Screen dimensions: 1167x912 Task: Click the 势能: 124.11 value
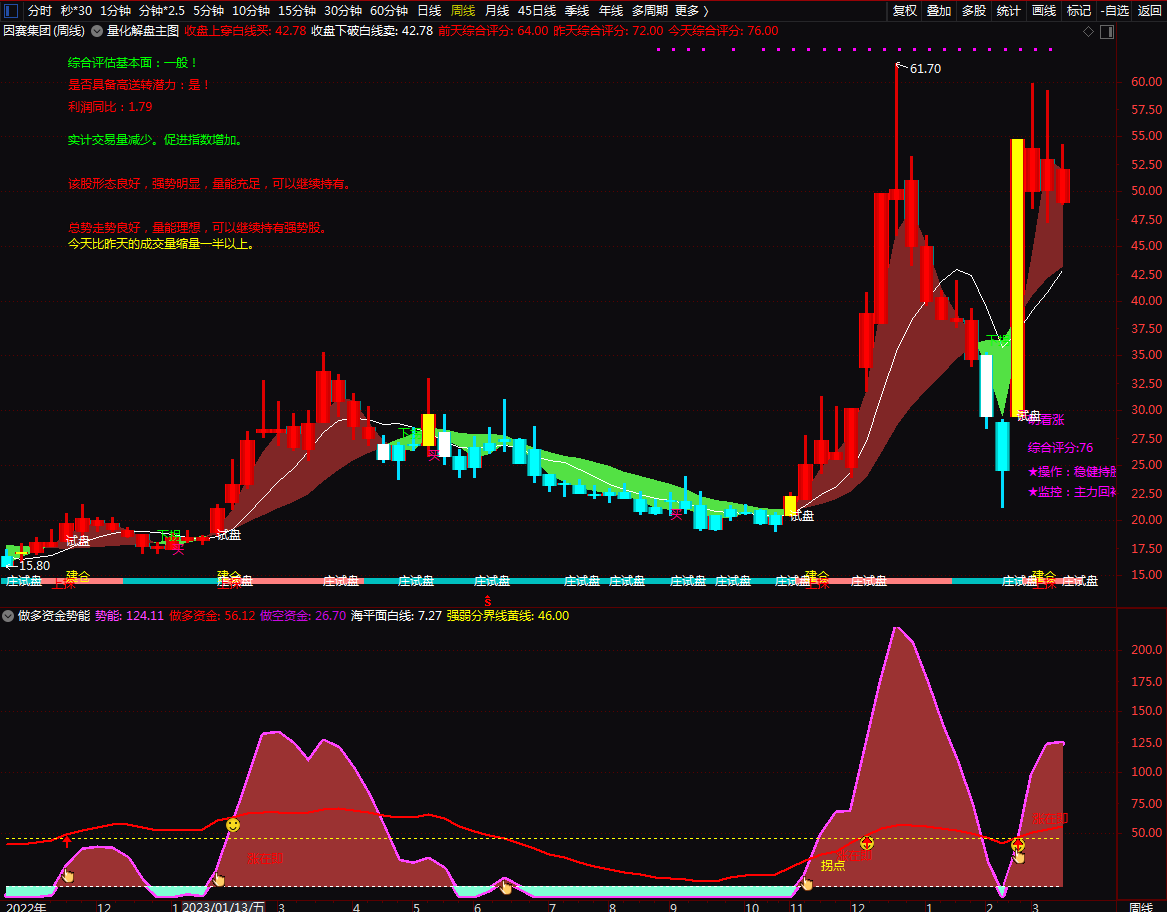click(130, 616)
